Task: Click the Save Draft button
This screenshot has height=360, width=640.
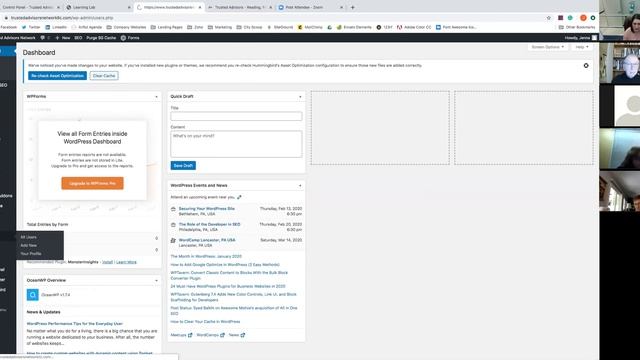Action: (x=183, y=165)
